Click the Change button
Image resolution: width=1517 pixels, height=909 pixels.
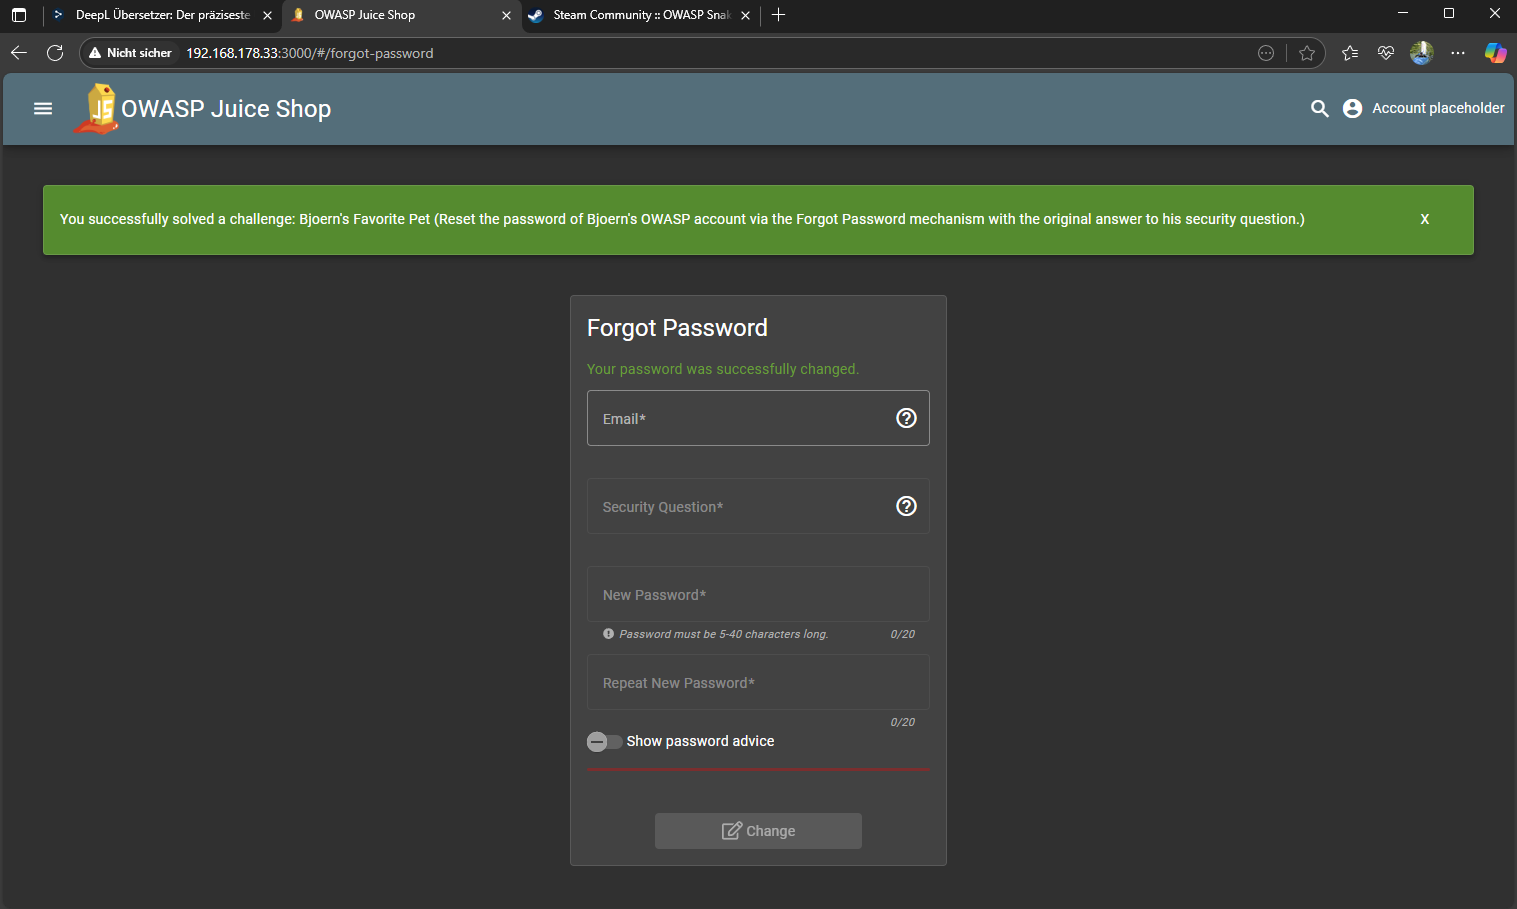tap(758, 831)
